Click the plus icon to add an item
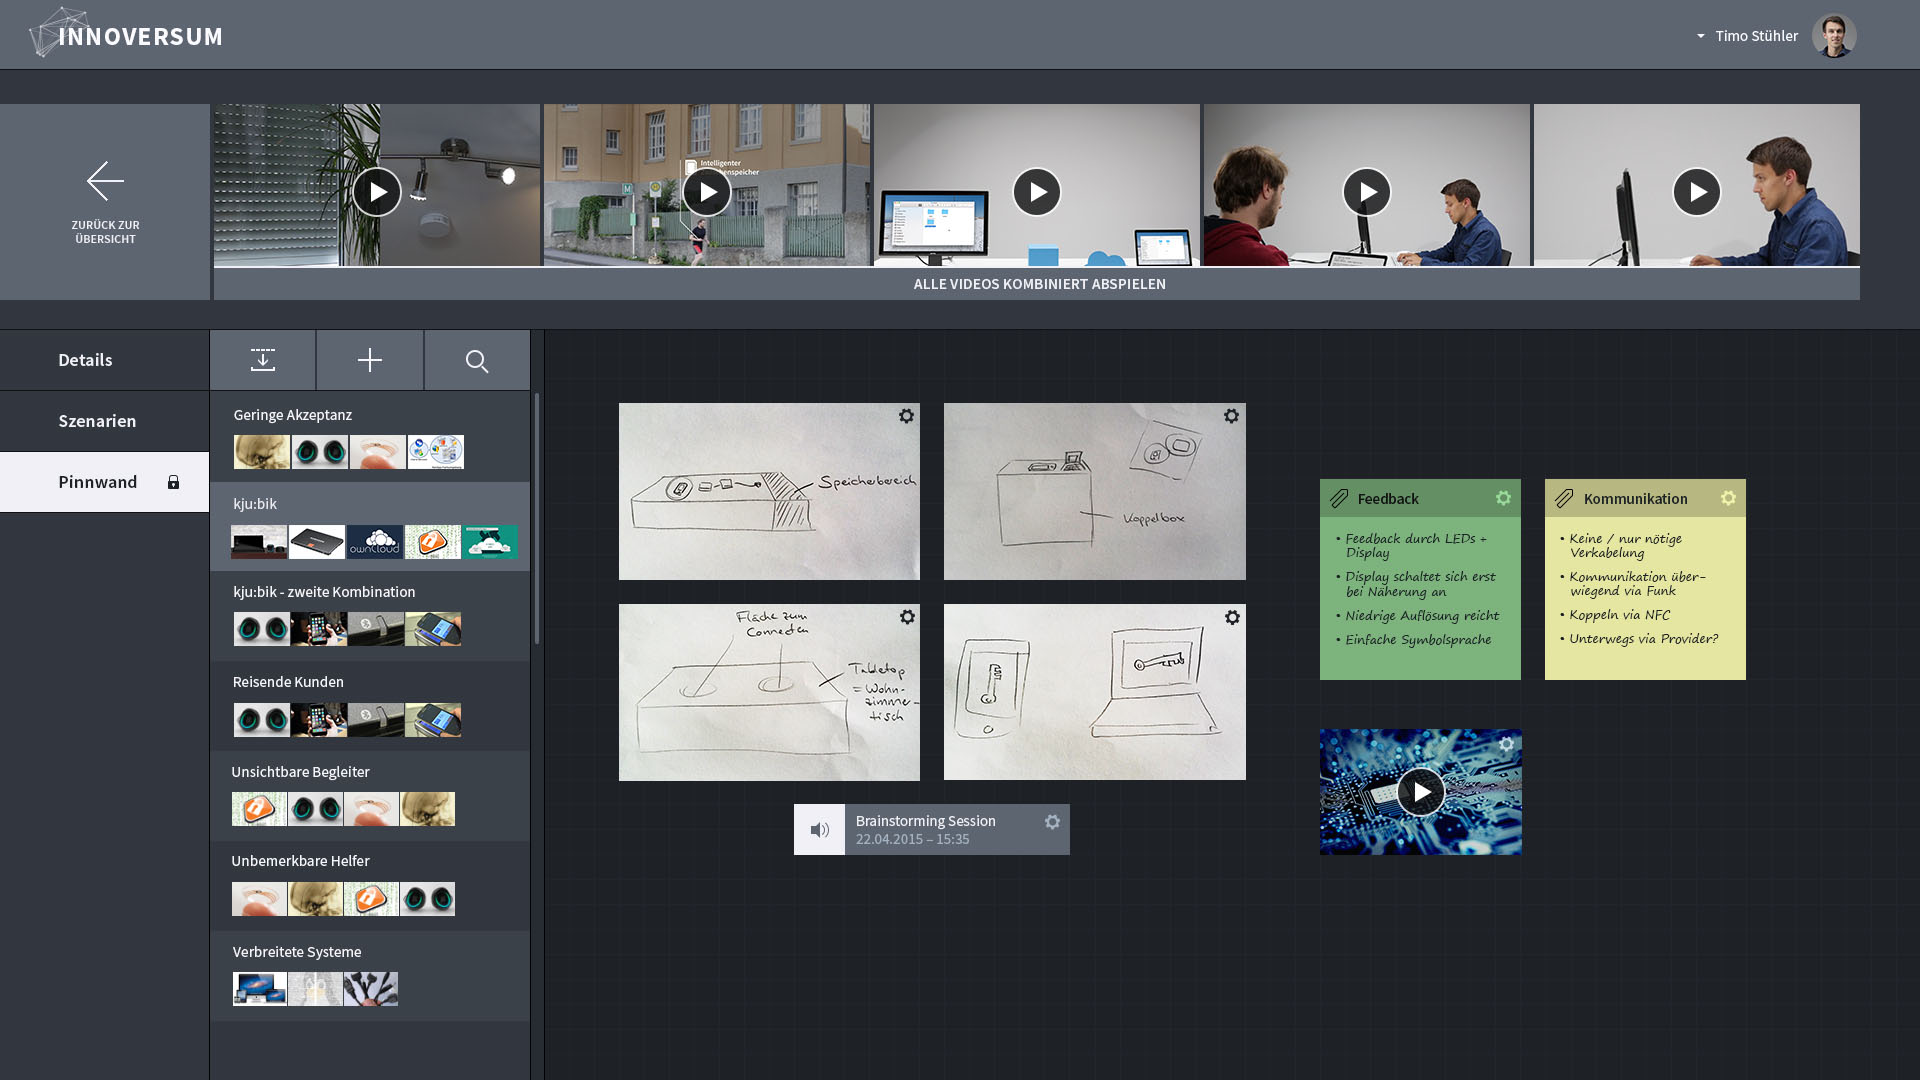 tap(370, 360)
